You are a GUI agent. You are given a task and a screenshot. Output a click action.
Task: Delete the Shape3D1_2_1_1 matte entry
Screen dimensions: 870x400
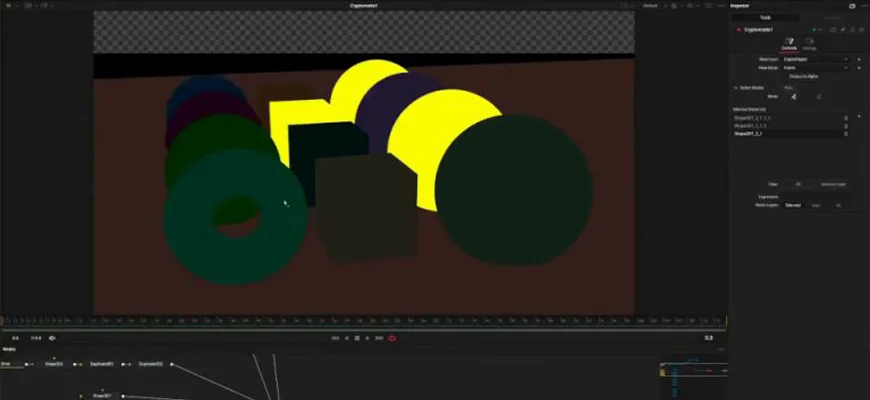[846, 126]
